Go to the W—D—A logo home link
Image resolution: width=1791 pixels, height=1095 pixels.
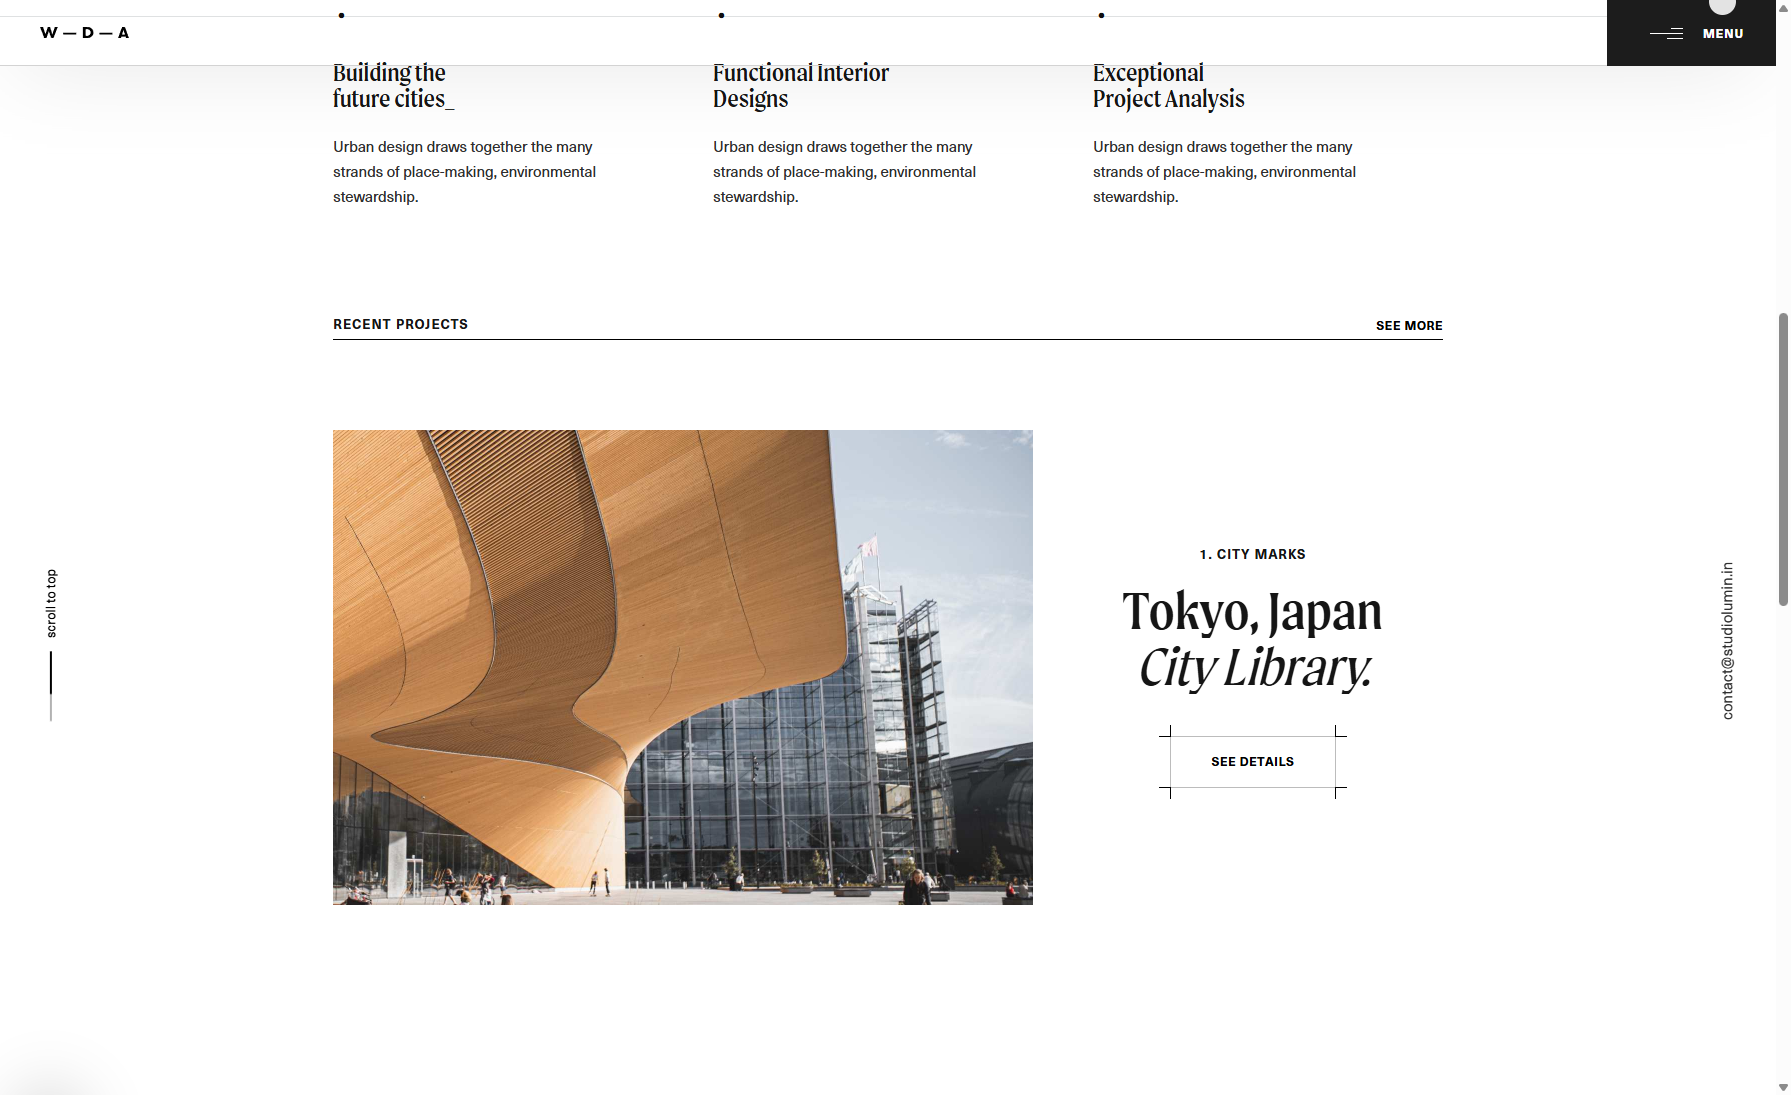pos(85,33)
